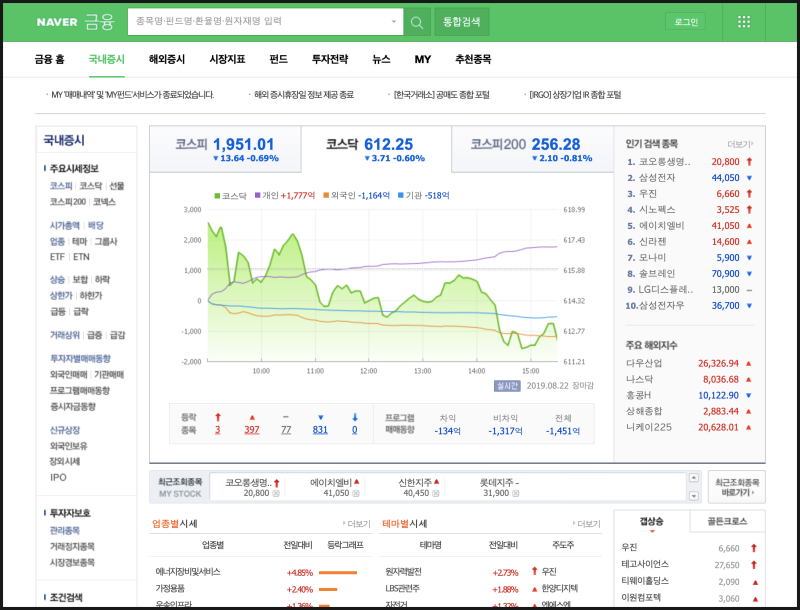Click the red upper-limit arrow above count 3
This screenshot has height=610, width=800.
click(218, 417)
